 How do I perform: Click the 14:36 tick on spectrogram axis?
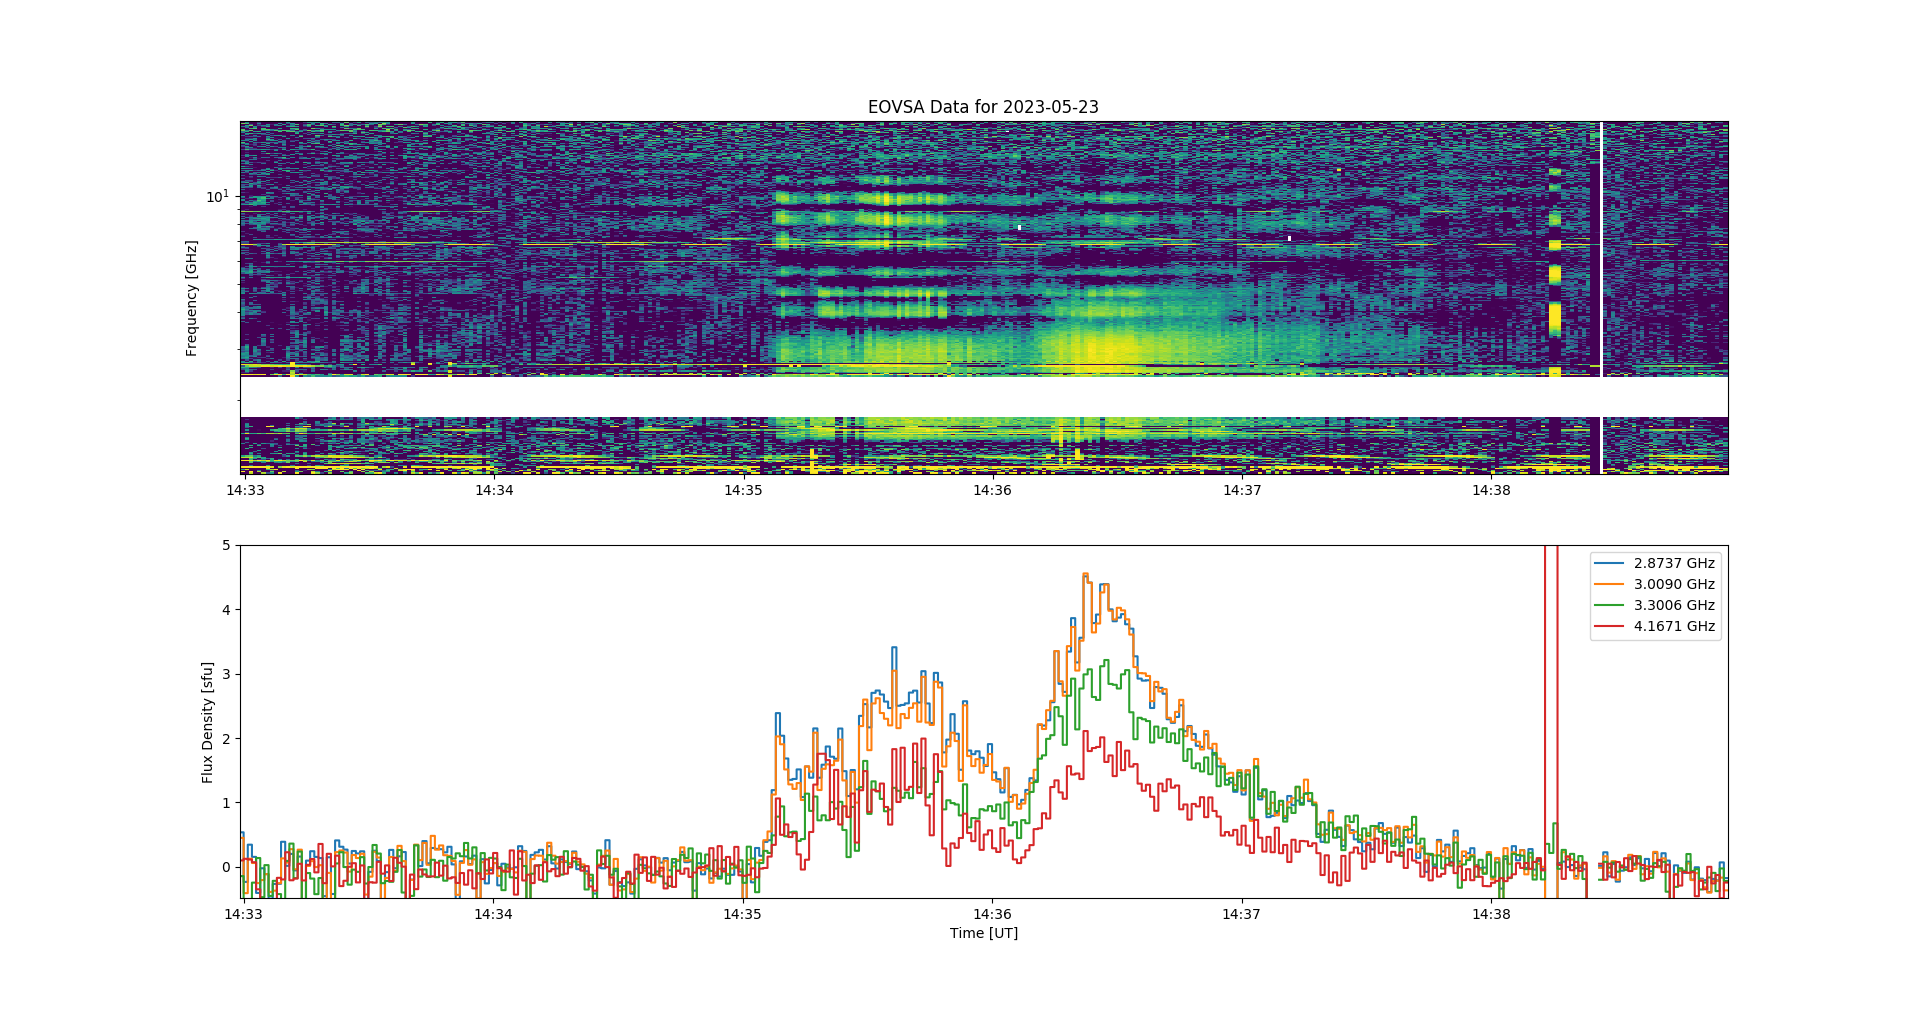click(992, 490)
